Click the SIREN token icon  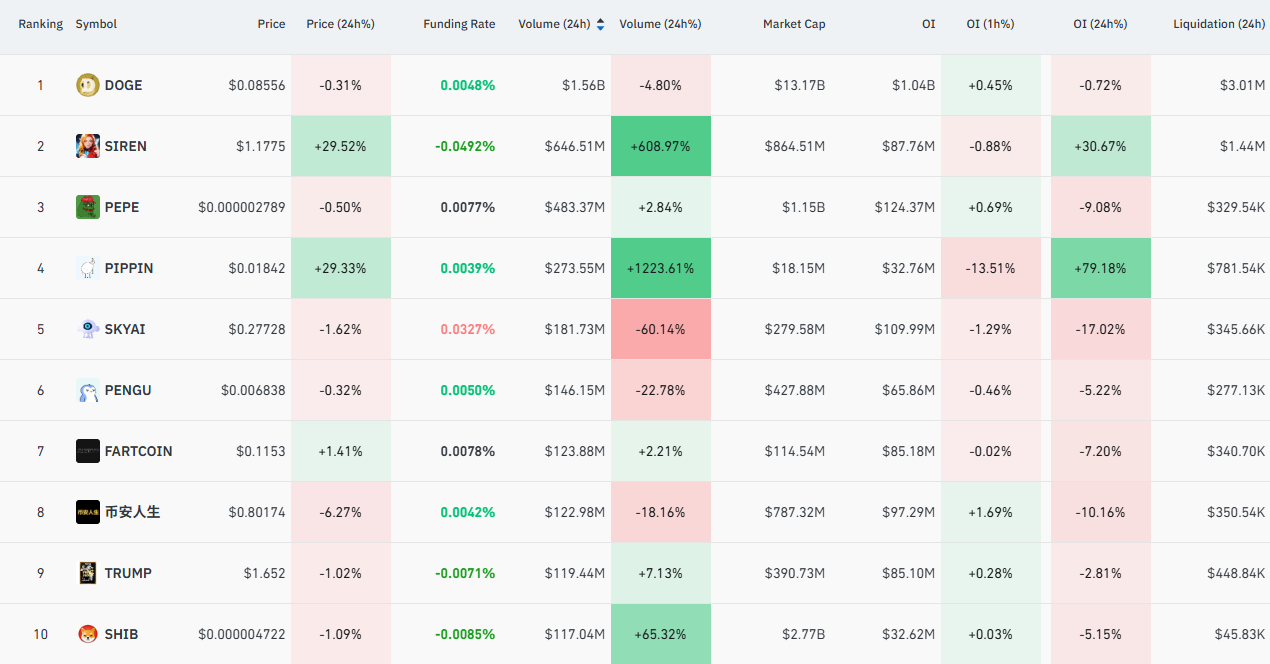point(88,146)
